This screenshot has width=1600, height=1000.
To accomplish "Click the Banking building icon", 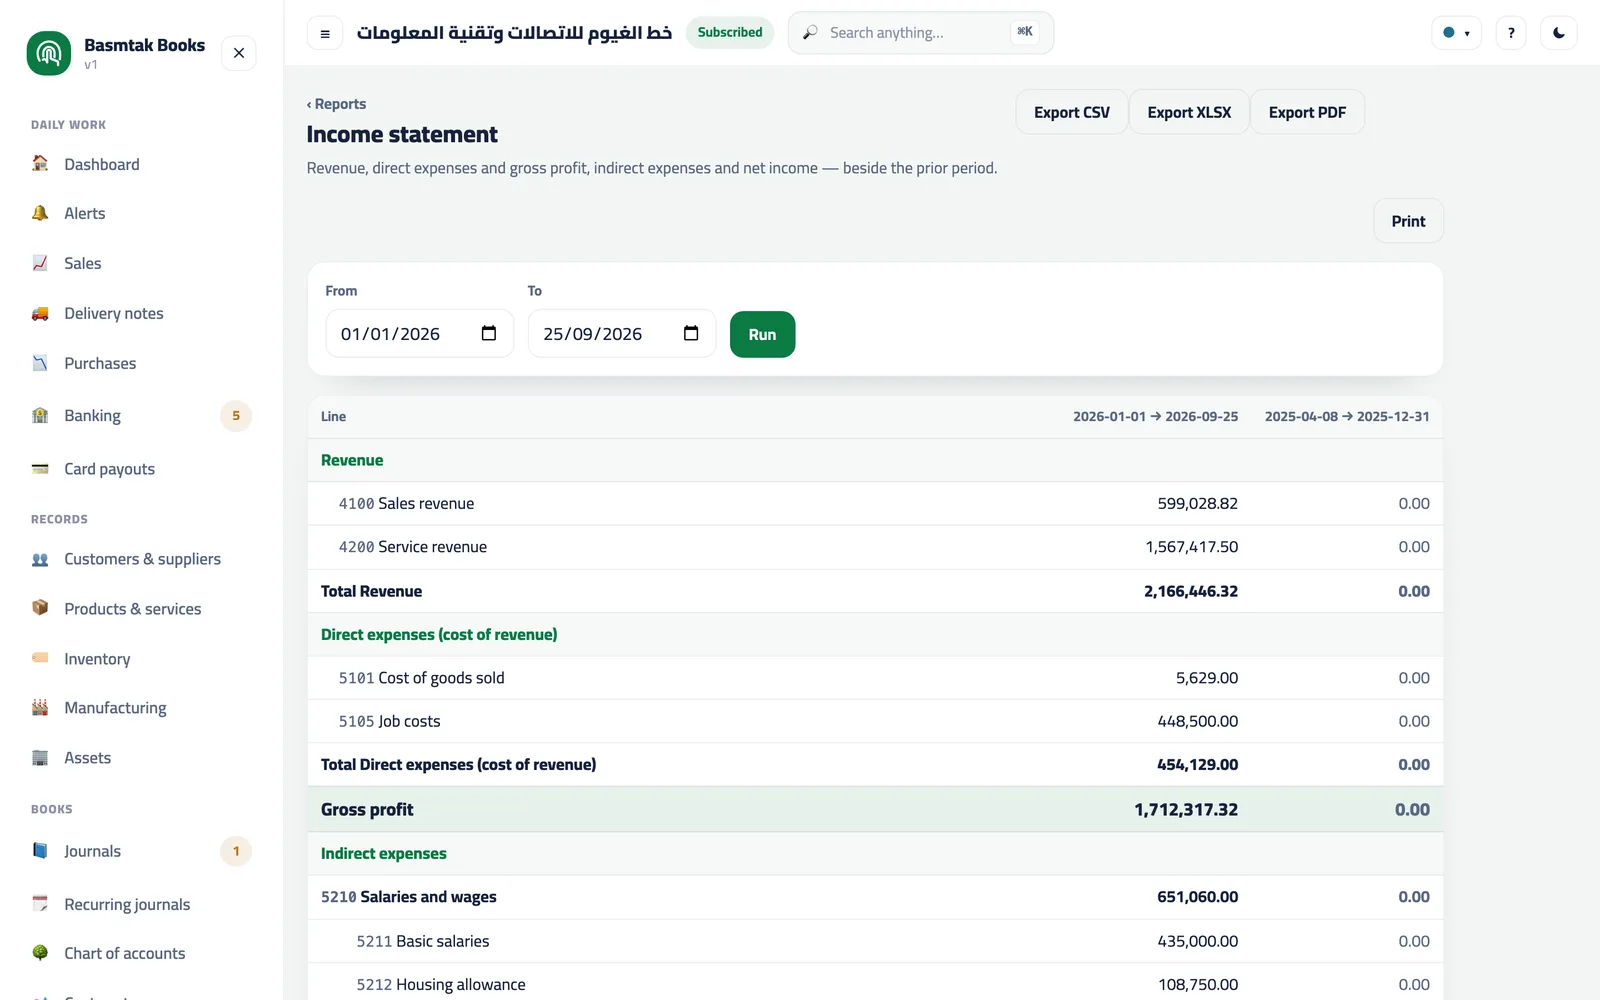I will (x=40, y=415).
